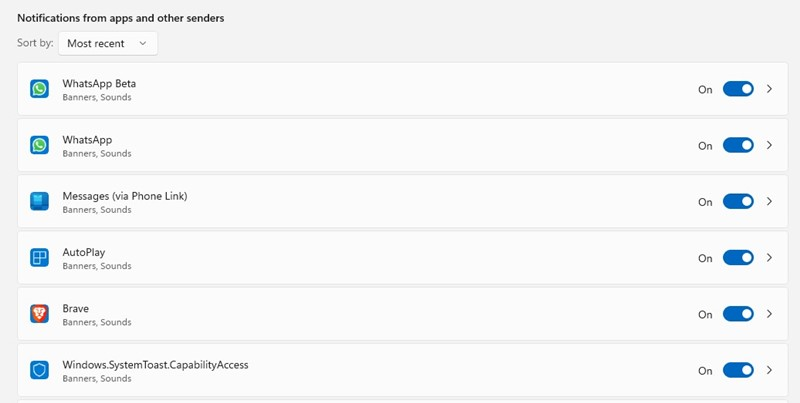Click the Messages Phone Link icon

pos(39,202)
